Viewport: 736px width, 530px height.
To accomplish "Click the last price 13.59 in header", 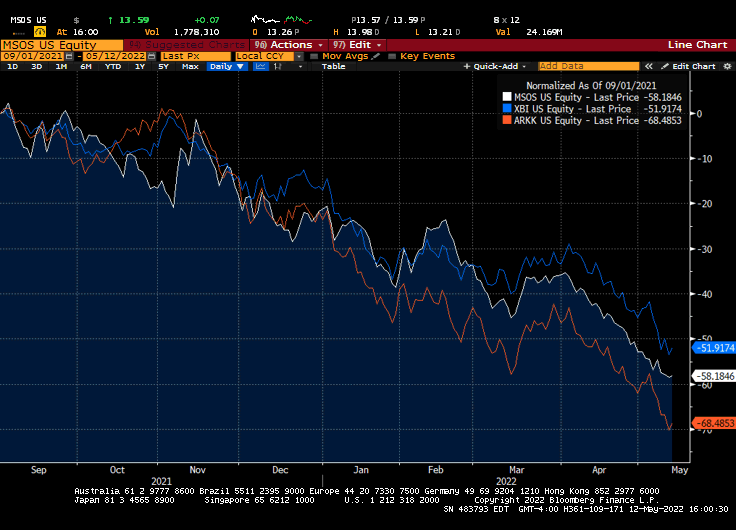I will click(134, 20).
